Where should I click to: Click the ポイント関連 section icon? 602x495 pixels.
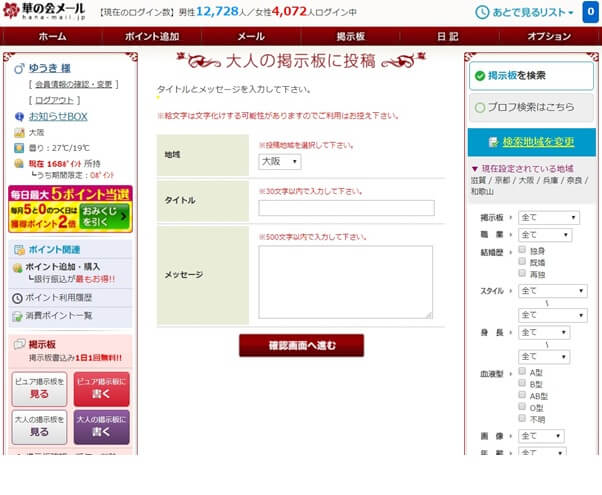point(19,250)
